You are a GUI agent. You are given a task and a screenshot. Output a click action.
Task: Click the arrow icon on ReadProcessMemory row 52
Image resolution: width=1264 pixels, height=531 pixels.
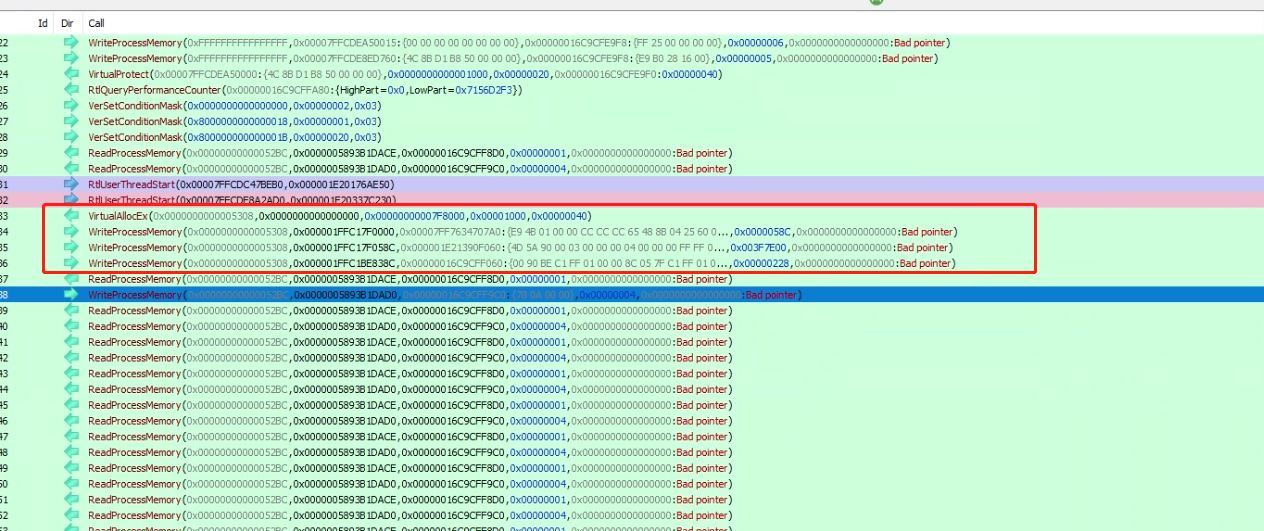(x=71, y=515)
